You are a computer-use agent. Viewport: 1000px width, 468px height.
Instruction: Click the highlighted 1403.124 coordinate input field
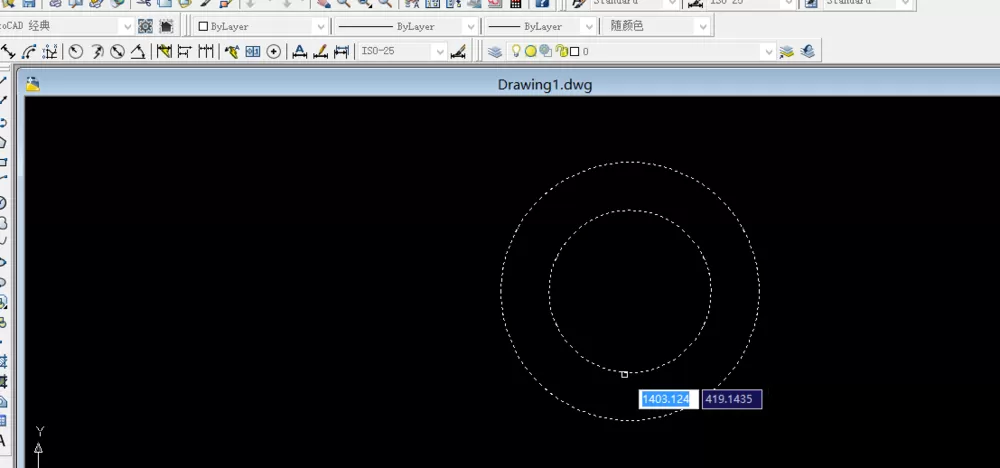pos(669,399)
